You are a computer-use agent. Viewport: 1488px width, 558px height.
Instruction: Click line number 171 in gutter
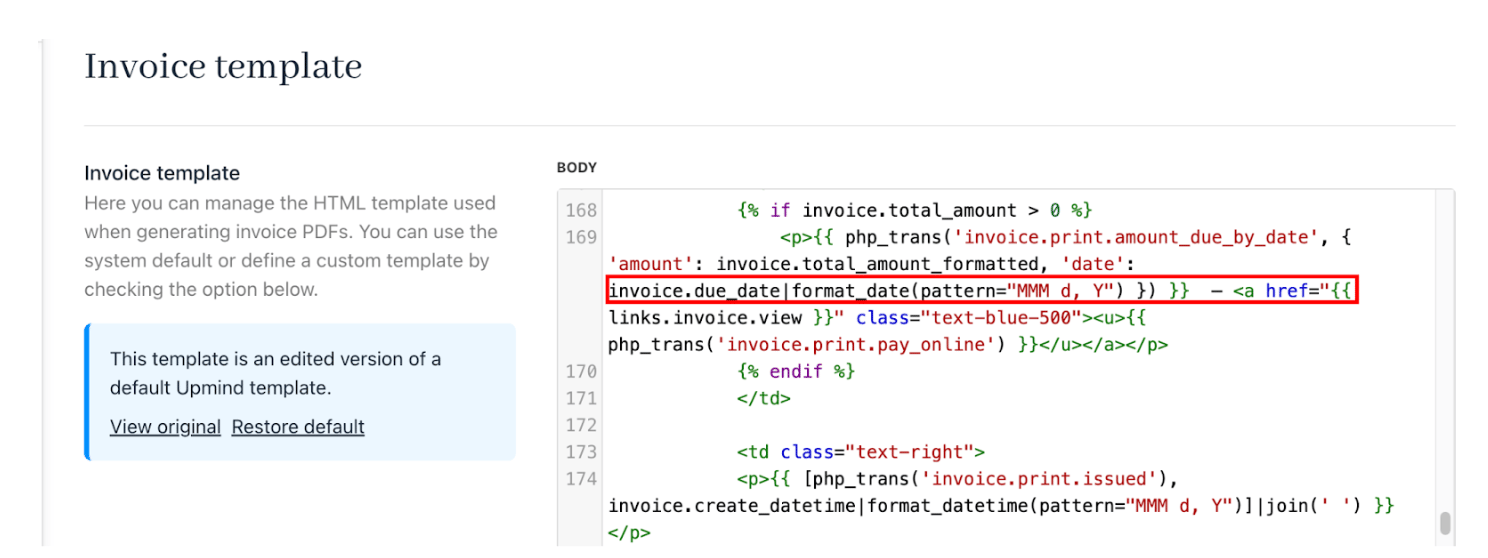[x=581, y=398]
